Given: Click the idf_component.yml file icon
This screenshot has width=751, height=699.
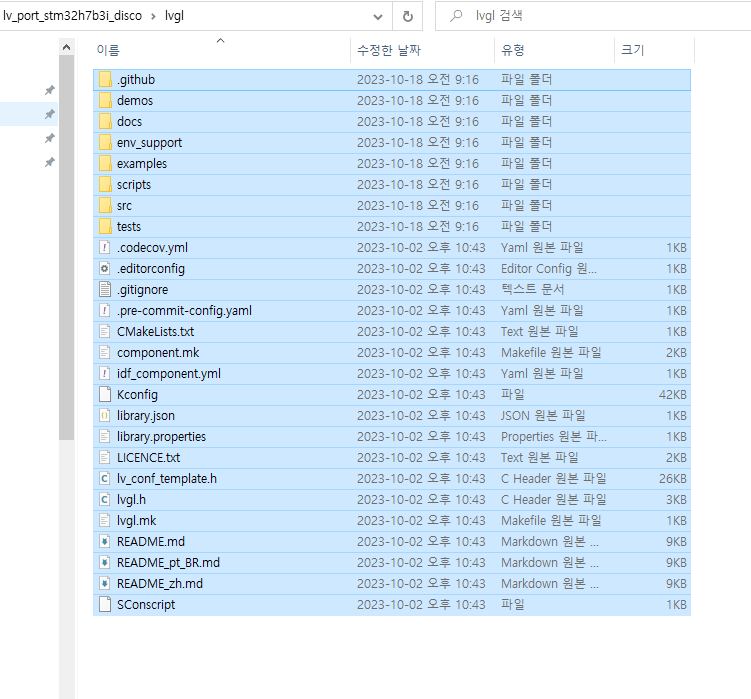Looking at the screenshot, I should click(x=105, y=374).
